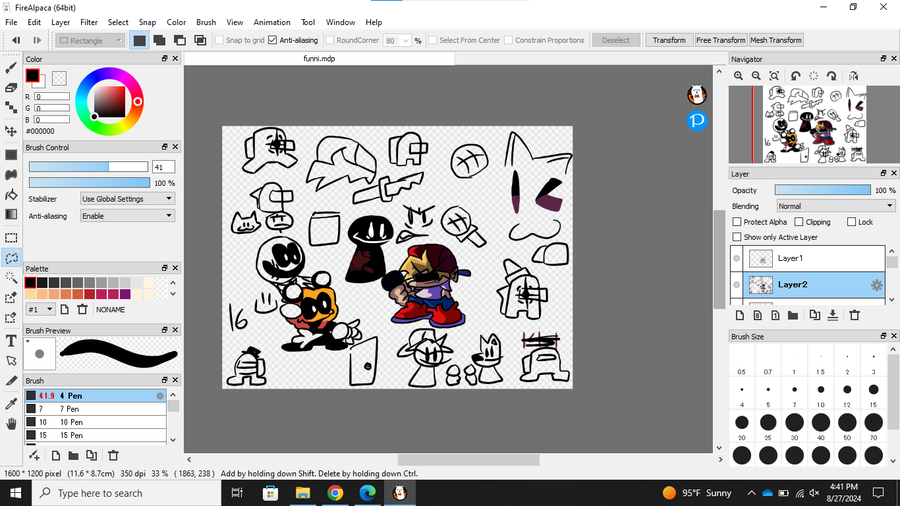Toggle visibility of Layer1
This screenshot has width=900, height=506.
[x=736, y=259]
